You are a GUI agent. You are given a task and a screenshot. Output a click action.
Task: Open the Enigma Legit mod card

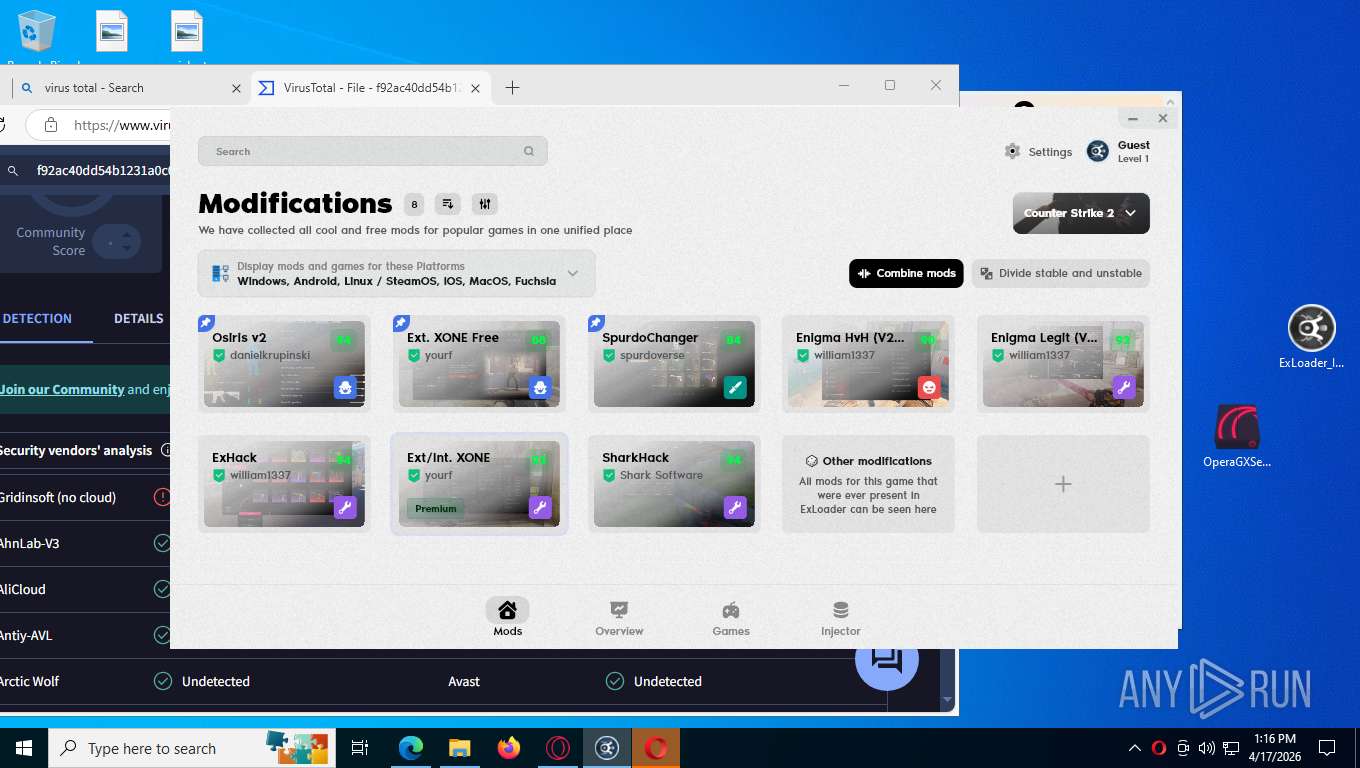[x=1063, y=364]
